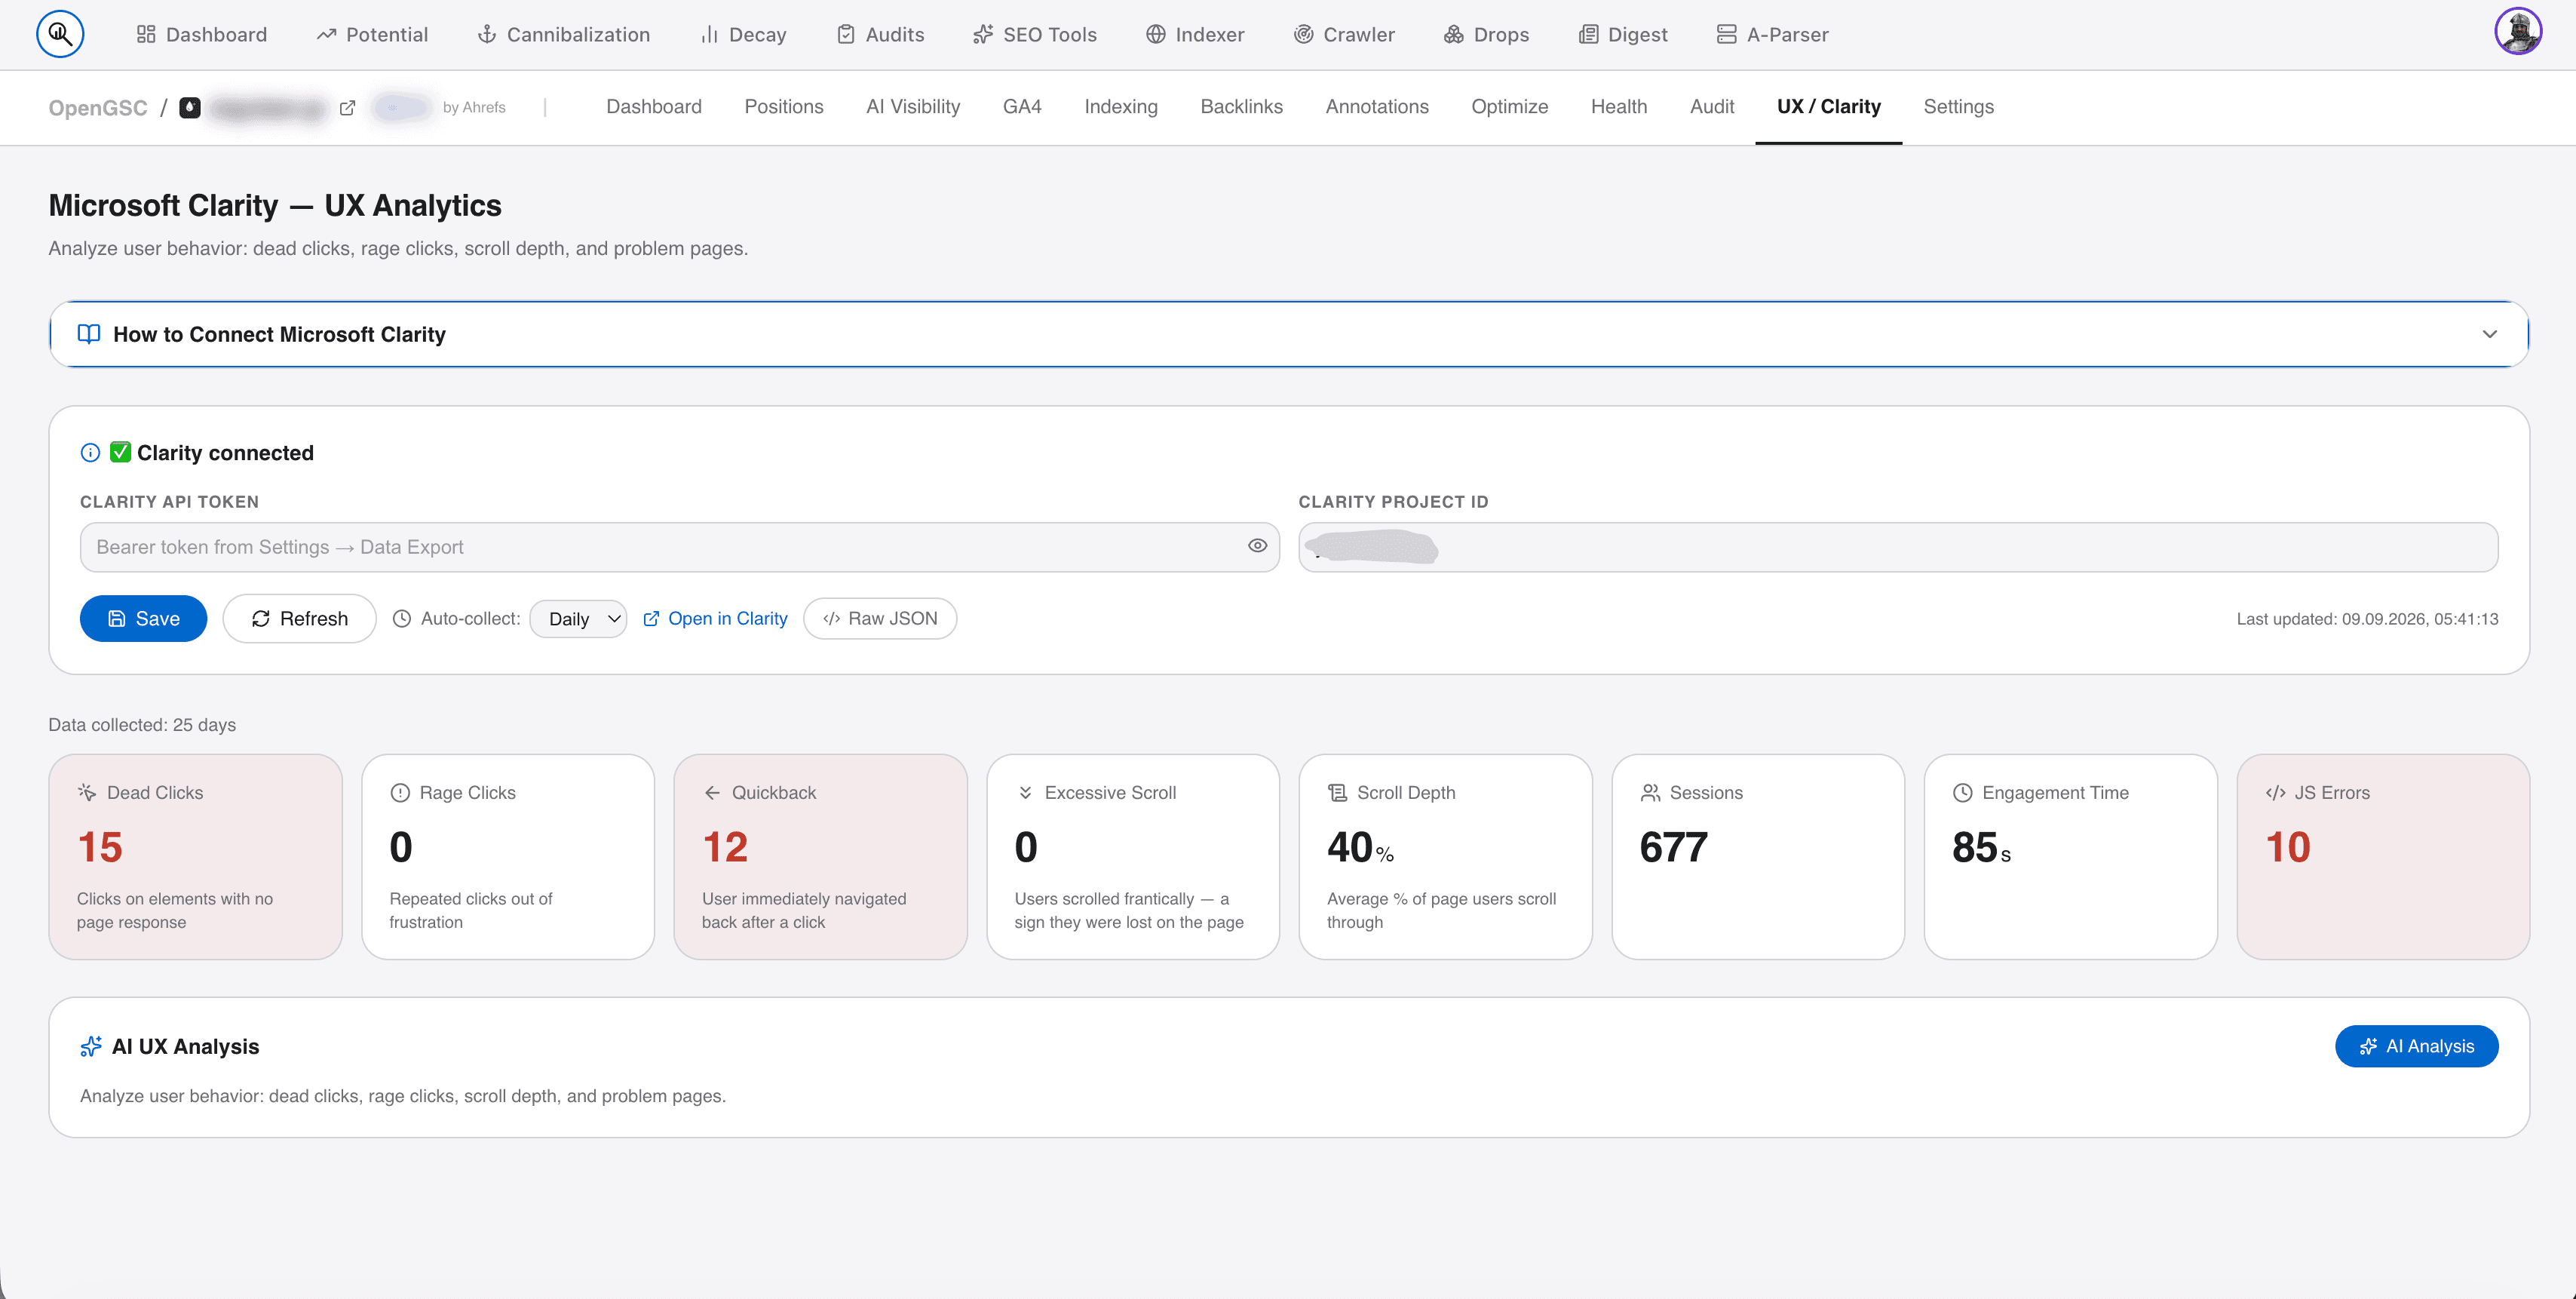Viewport: 2576px width, 1299px height.
Task: Click the JS Errors code icon
Action: [2276, 793]
